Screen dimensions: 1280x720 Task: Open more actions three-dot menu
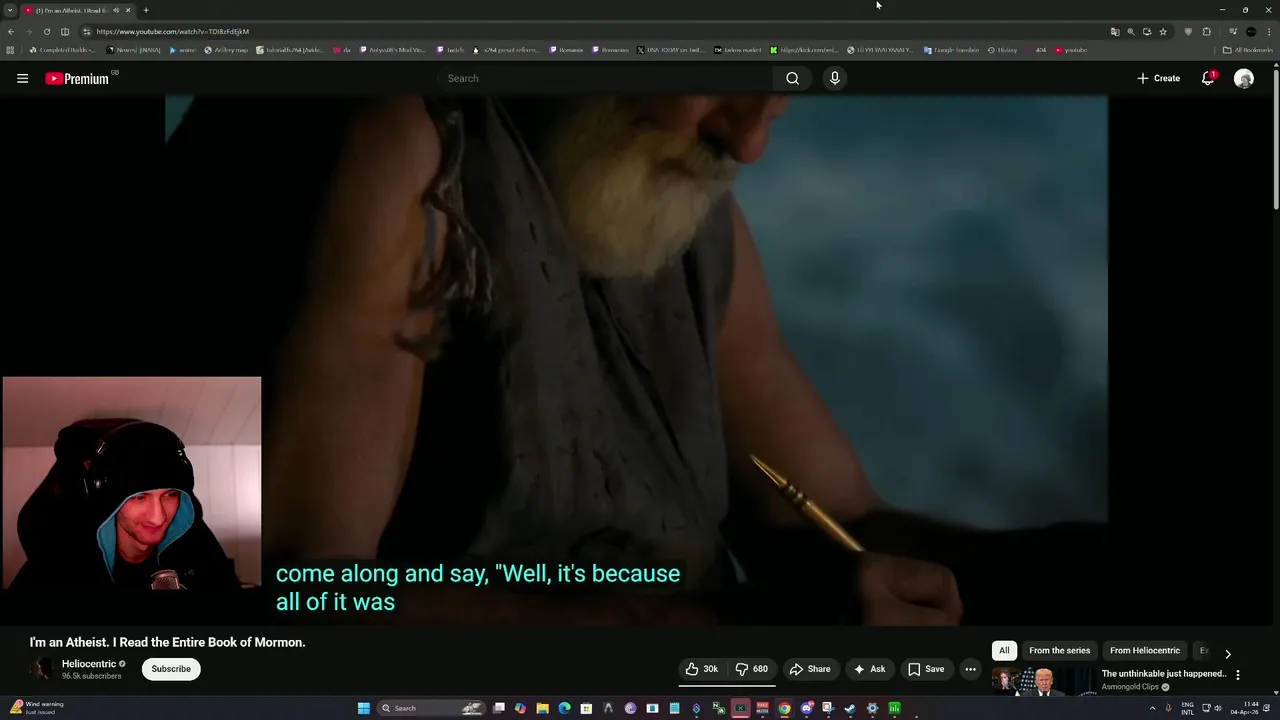pos(970,669)
